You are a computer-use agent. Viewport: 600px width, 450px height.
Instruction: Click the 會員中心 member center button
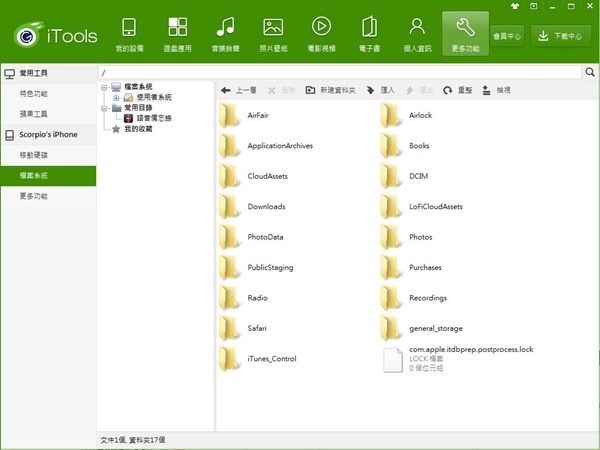(x=507, y=36)
